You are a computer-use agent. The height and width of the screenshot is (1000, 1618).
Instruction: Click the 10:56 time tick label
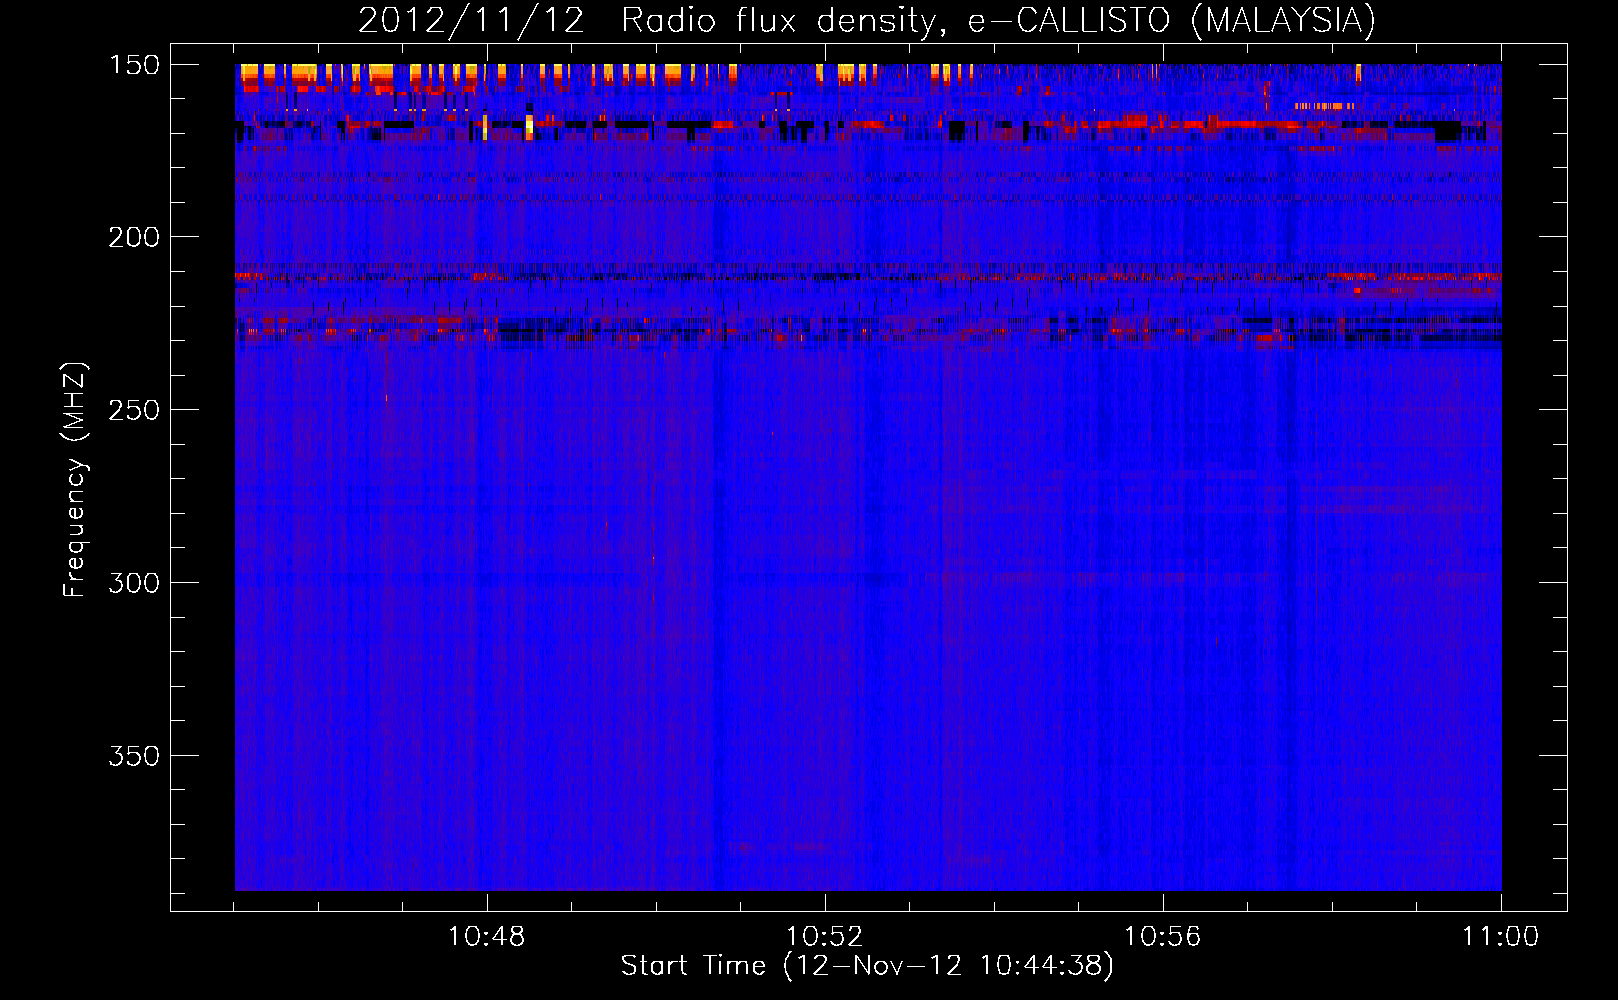(1162, 937)
